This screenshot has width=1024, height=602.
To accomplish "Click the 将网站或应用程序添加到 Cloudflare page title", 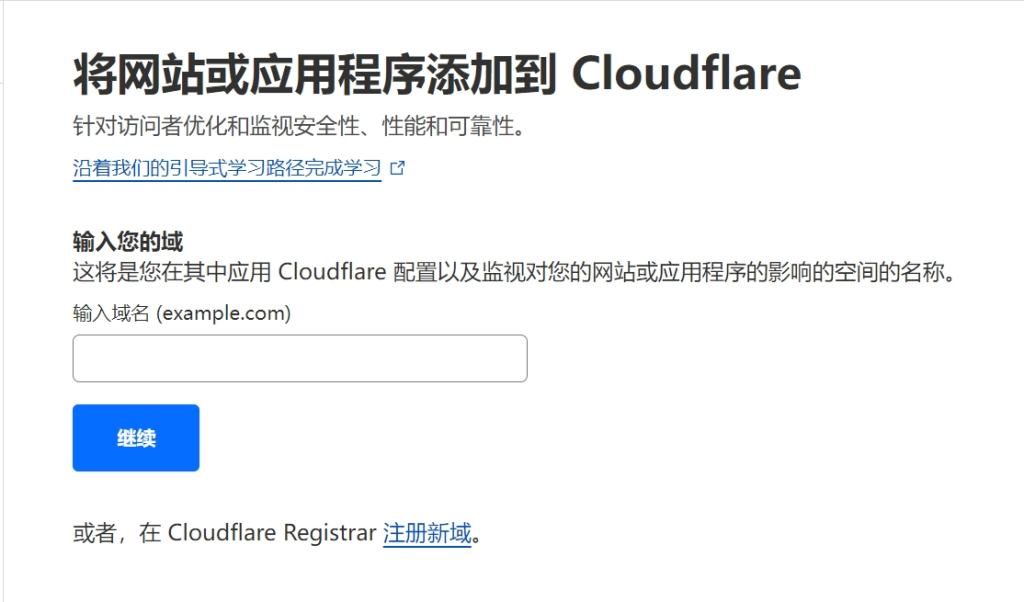I will pos(437,74).
